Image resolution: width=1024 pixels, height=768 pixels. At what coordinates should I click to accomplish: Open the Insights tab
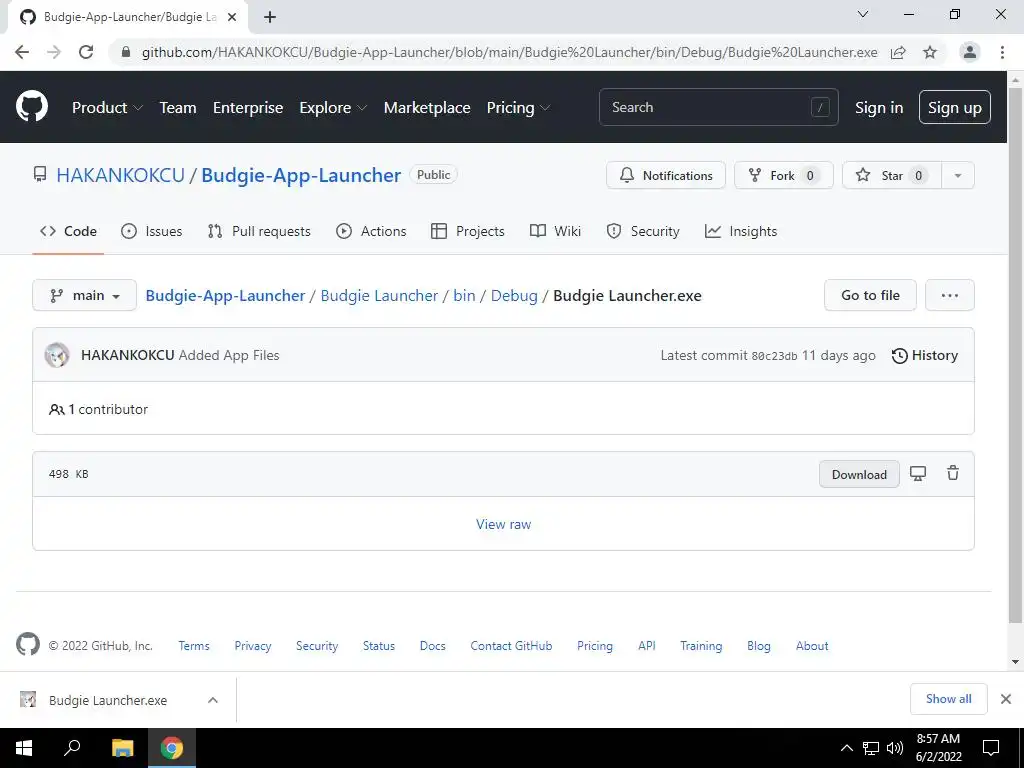pos(741,231)
